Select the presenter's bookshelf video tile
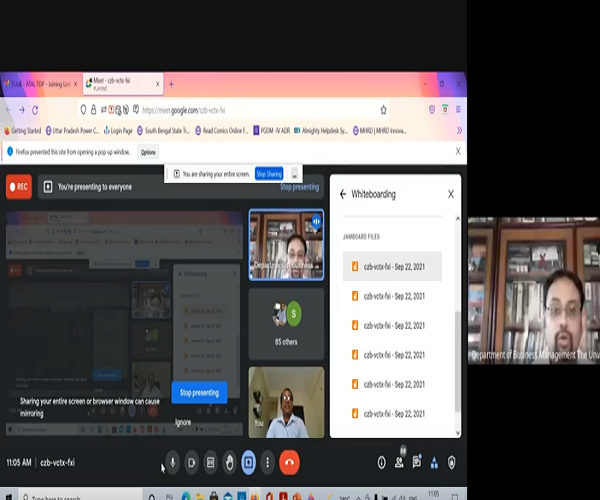 coord(286,244)
